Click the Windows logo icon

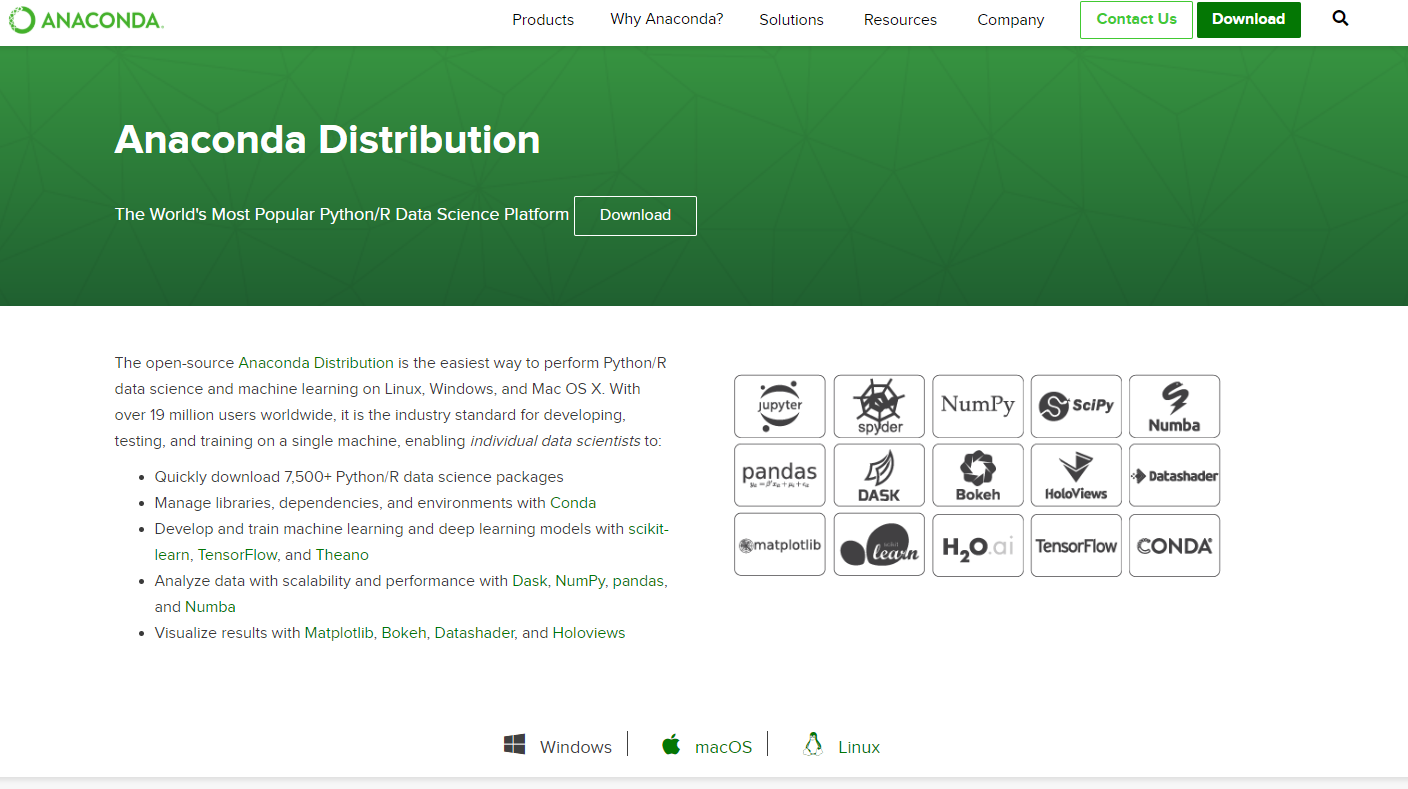[515, 744]
